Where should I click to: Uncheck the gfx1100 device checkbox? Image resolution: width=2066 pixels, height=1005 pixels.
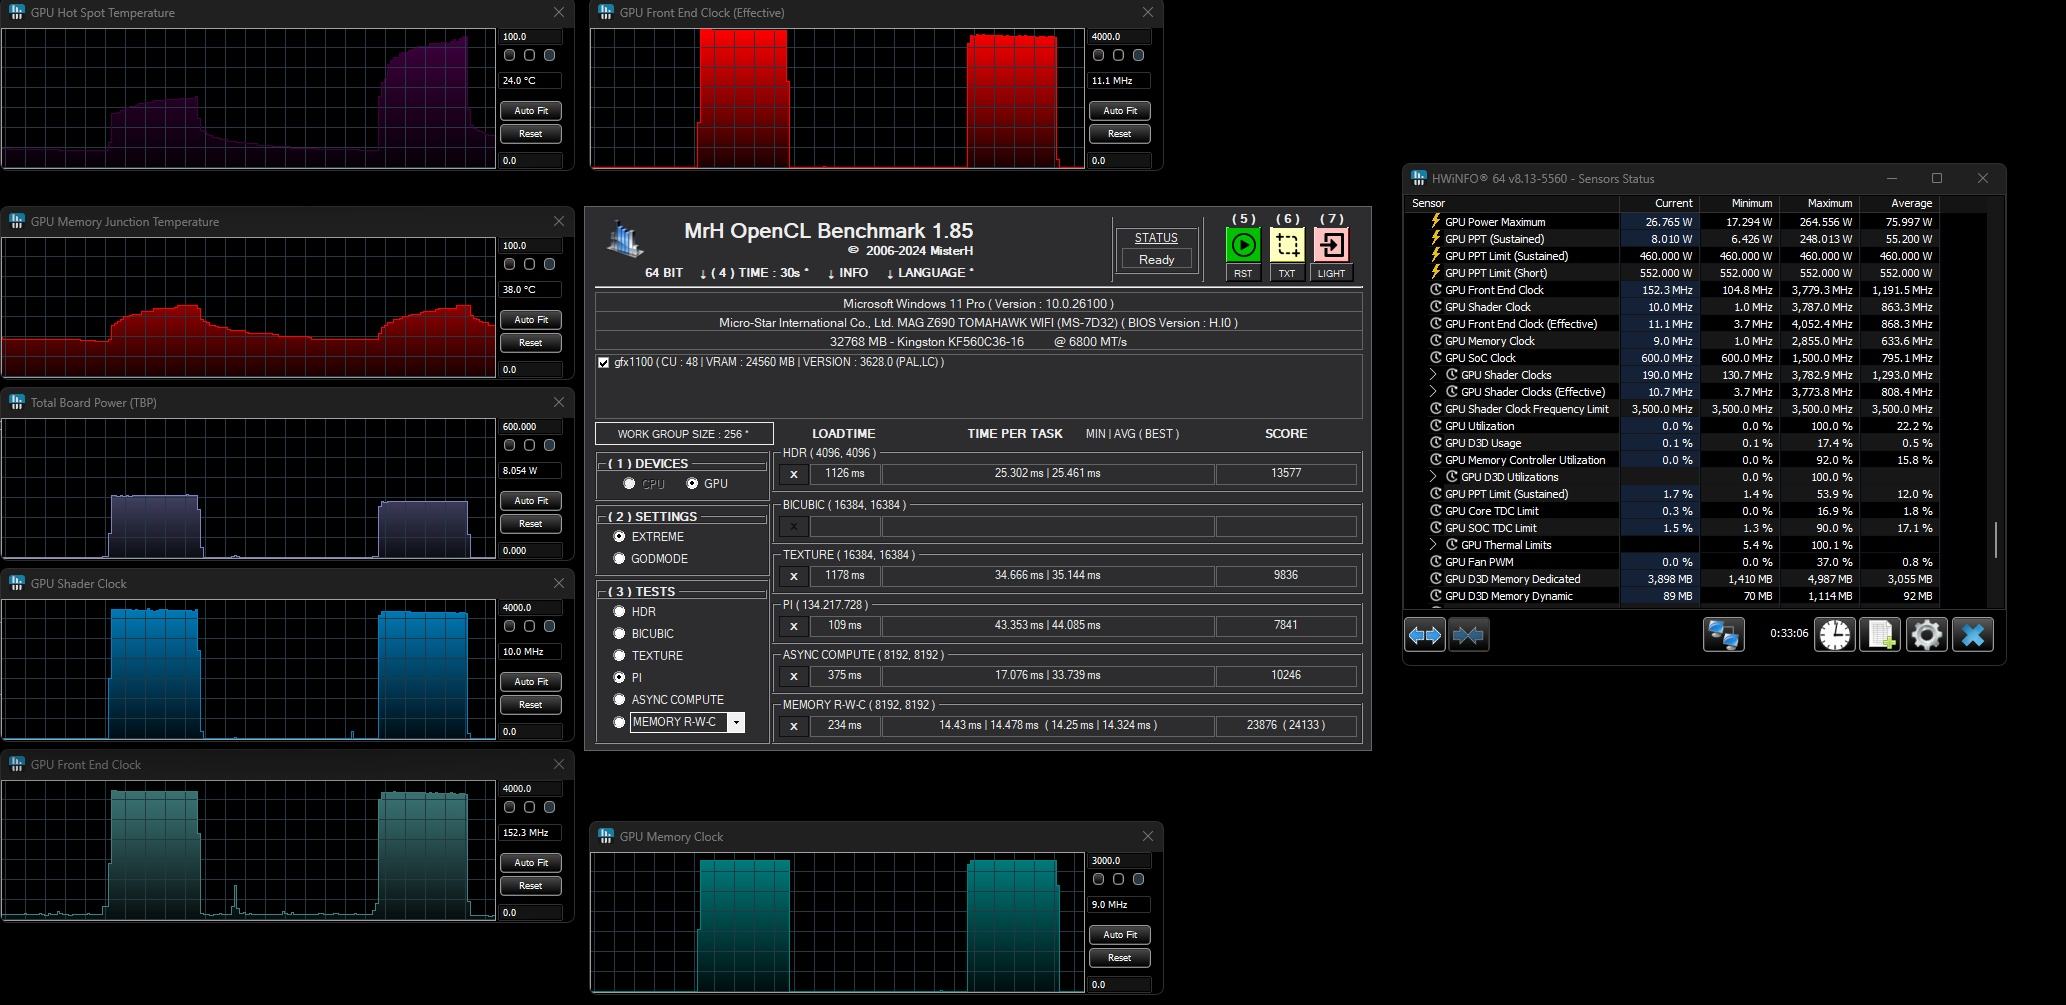click(x=603, y=363)
